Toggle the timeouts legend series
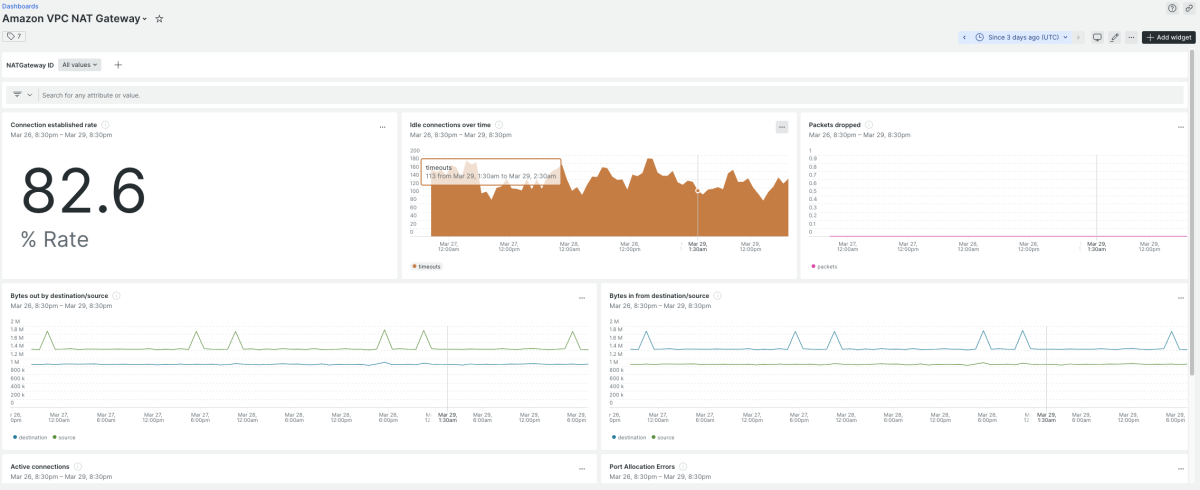Viewport: 1200px width, 490px height. tap(427, 267)
